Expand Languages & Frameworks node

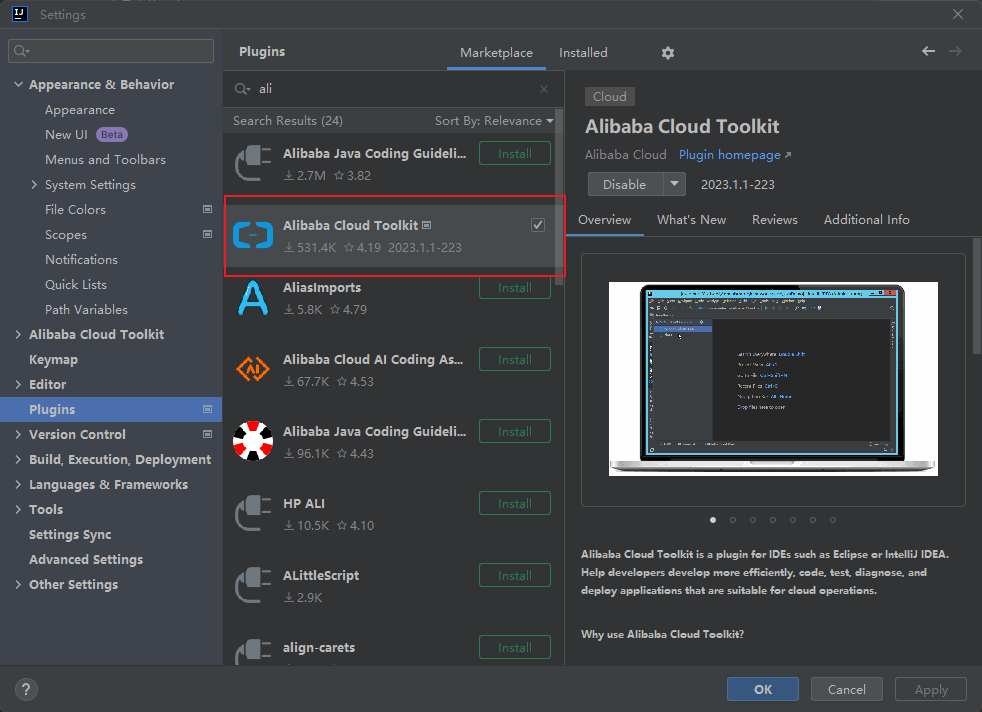(x=18, y=484)
